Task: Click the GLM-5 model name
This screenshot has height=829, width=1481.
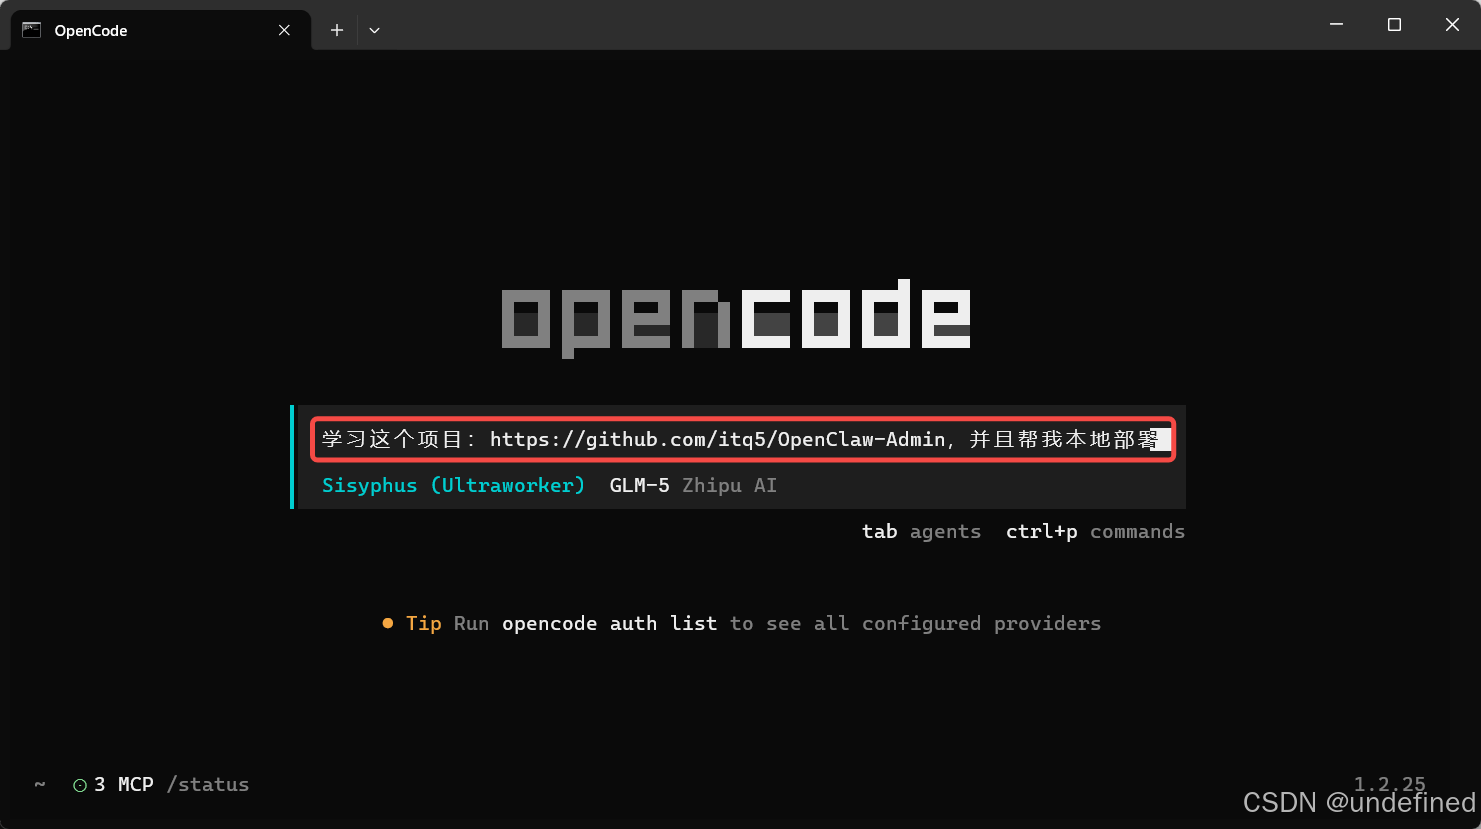Action: 639,485
